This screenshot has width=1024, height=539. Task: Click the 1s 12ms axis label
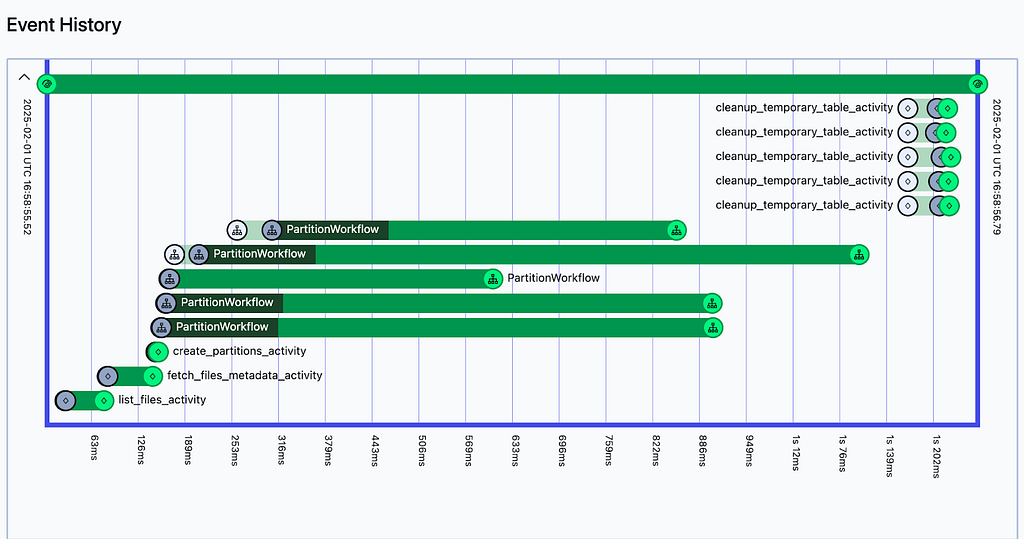(x=796, y=453)
